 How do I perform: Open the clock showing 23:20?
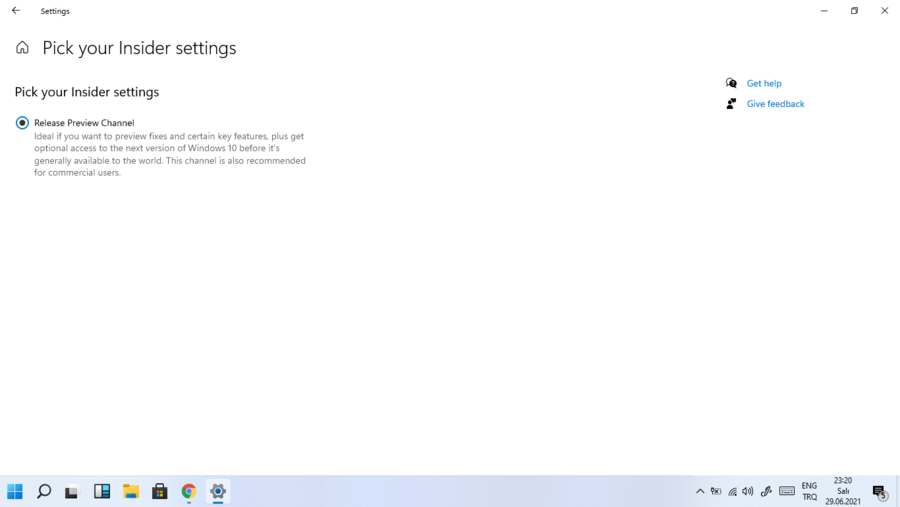843,491
